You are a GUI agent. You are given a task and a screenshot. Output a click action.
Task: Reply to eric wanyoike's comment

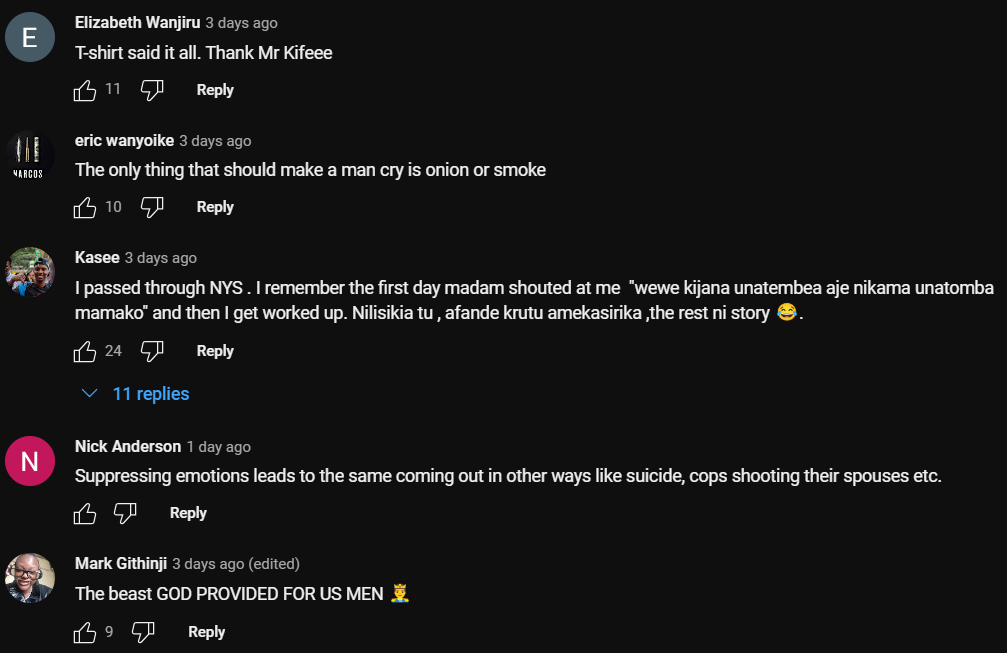click(x=215, y=207)
